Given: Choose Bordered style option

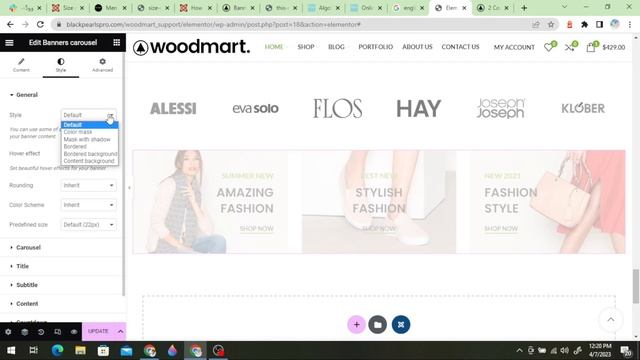Looking at the screenshot, I should click(90, 146).
